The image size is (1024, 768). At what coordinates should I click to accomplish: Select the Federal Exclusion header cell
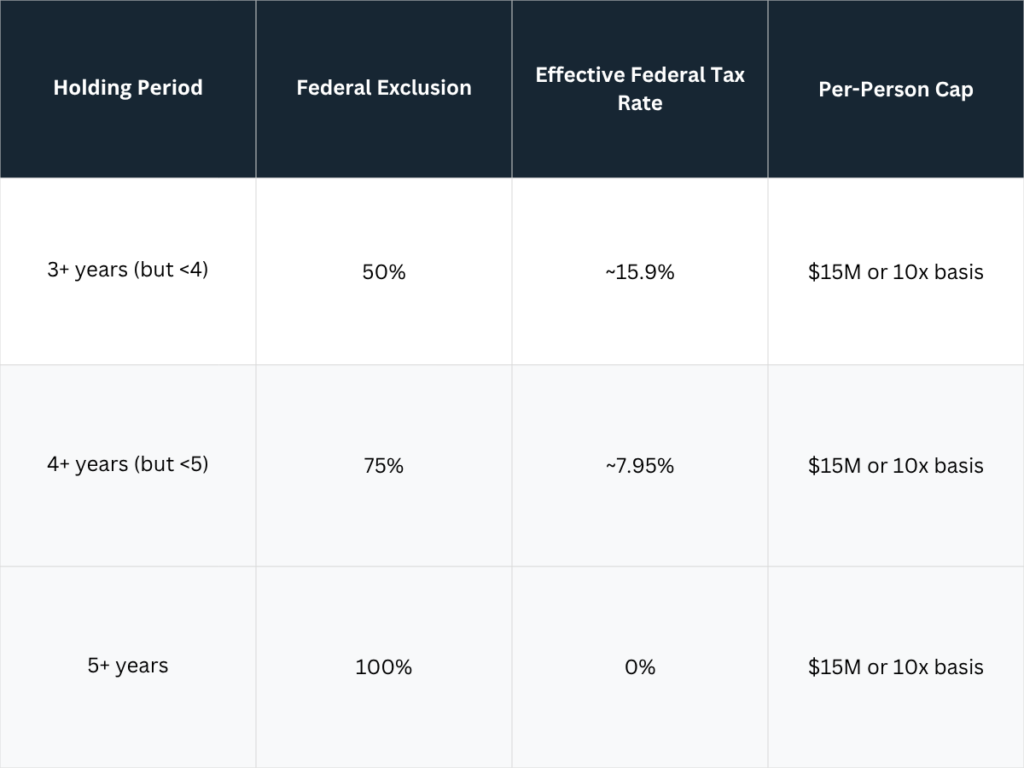pyautogui.click(x=384, y=88)
